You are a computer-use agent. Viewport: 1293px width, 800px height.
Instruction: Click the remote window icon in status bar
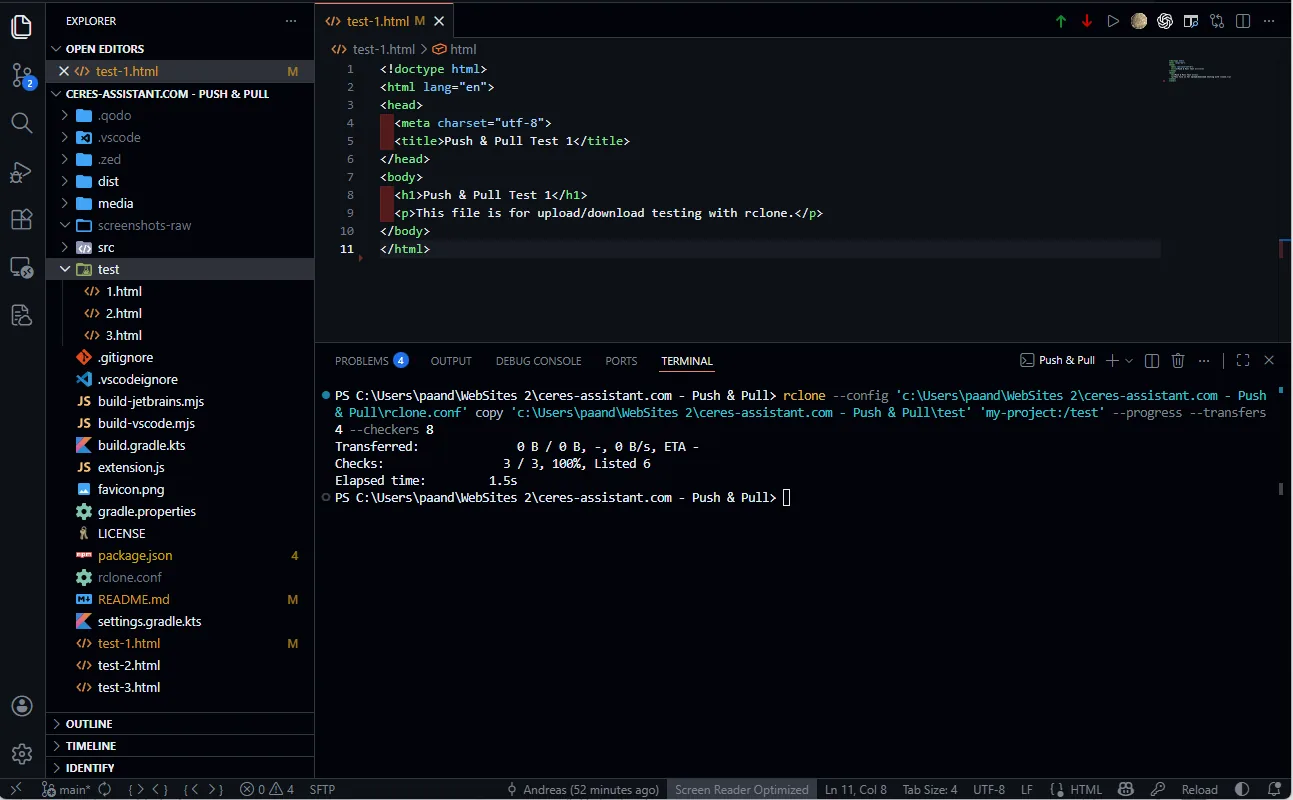coord(16,789)
